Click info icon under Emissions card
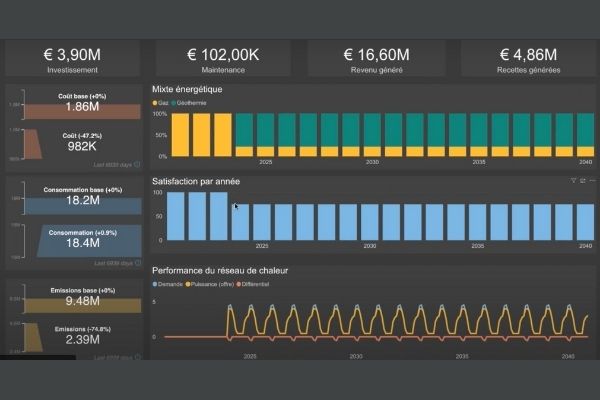 coord(137,357)
